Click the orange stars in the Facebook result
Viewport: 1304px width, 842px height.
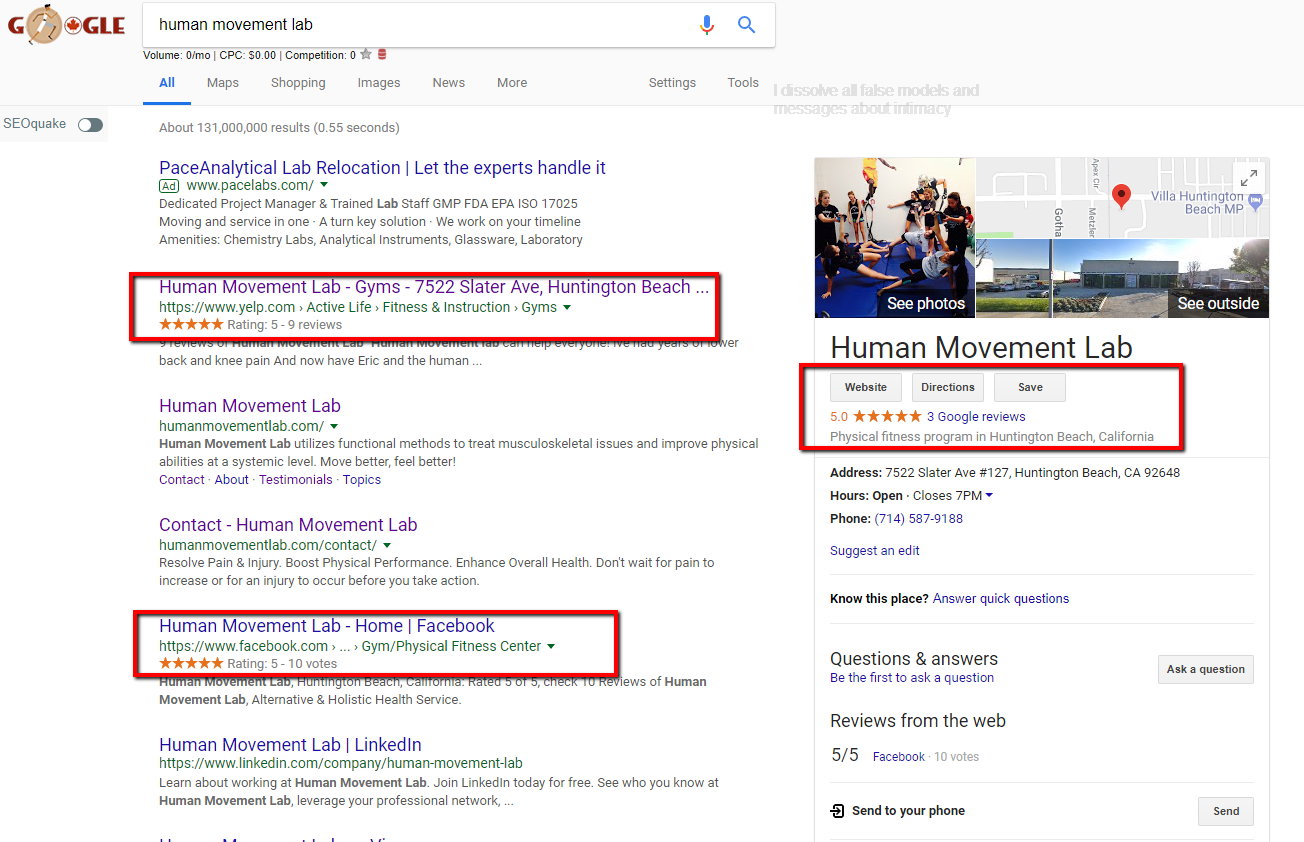tap(191, 664)
